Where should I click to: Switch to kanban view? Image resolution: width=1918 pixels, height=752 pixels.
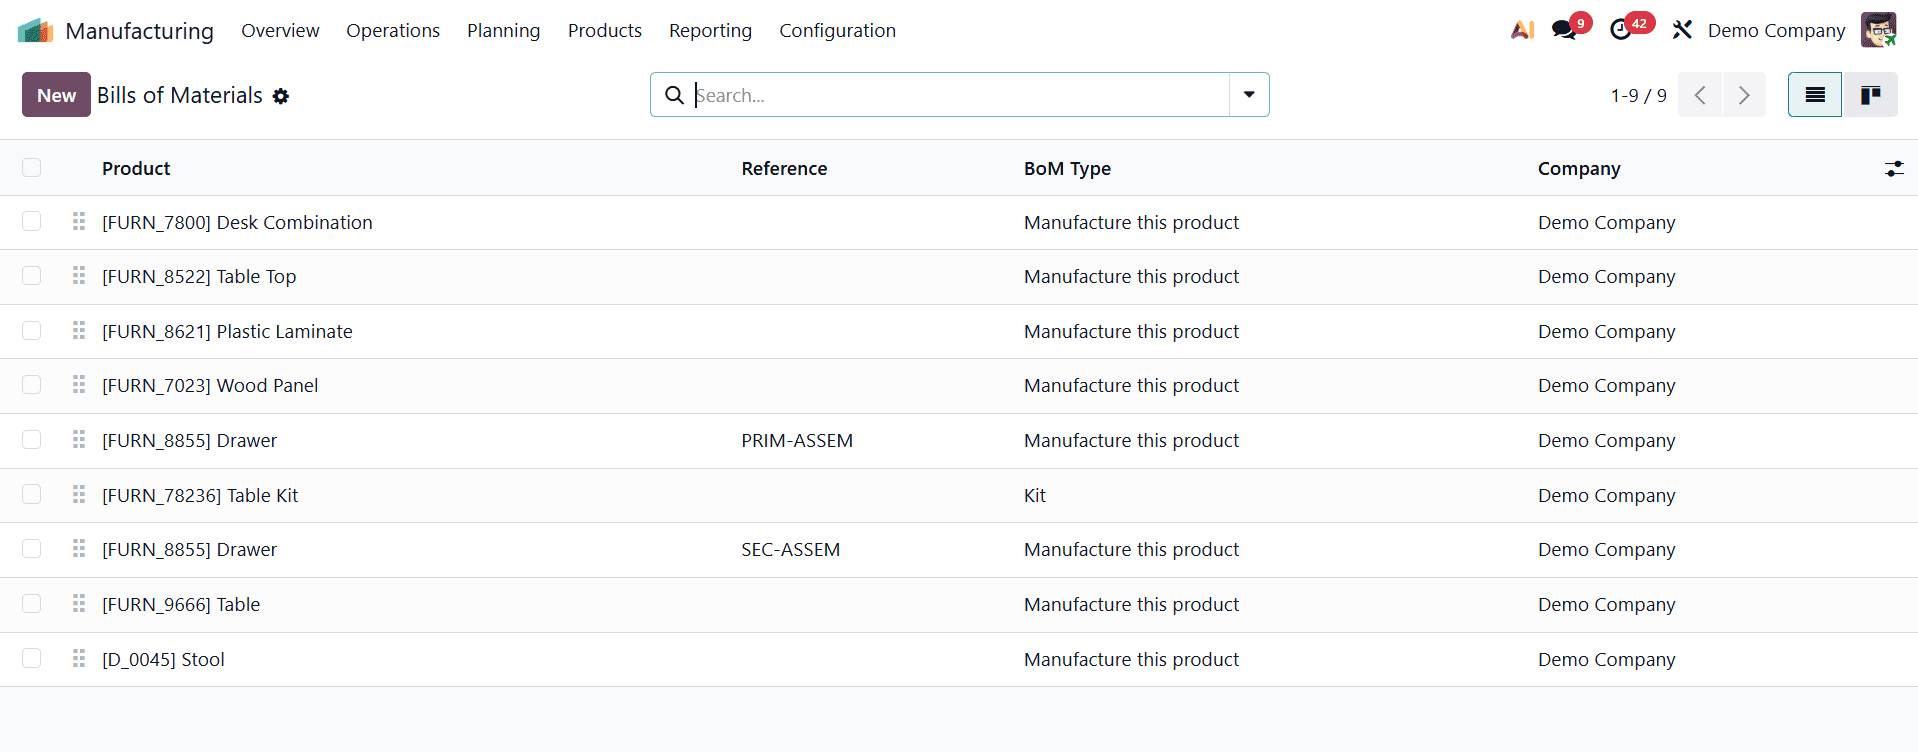pos(1870,95)
